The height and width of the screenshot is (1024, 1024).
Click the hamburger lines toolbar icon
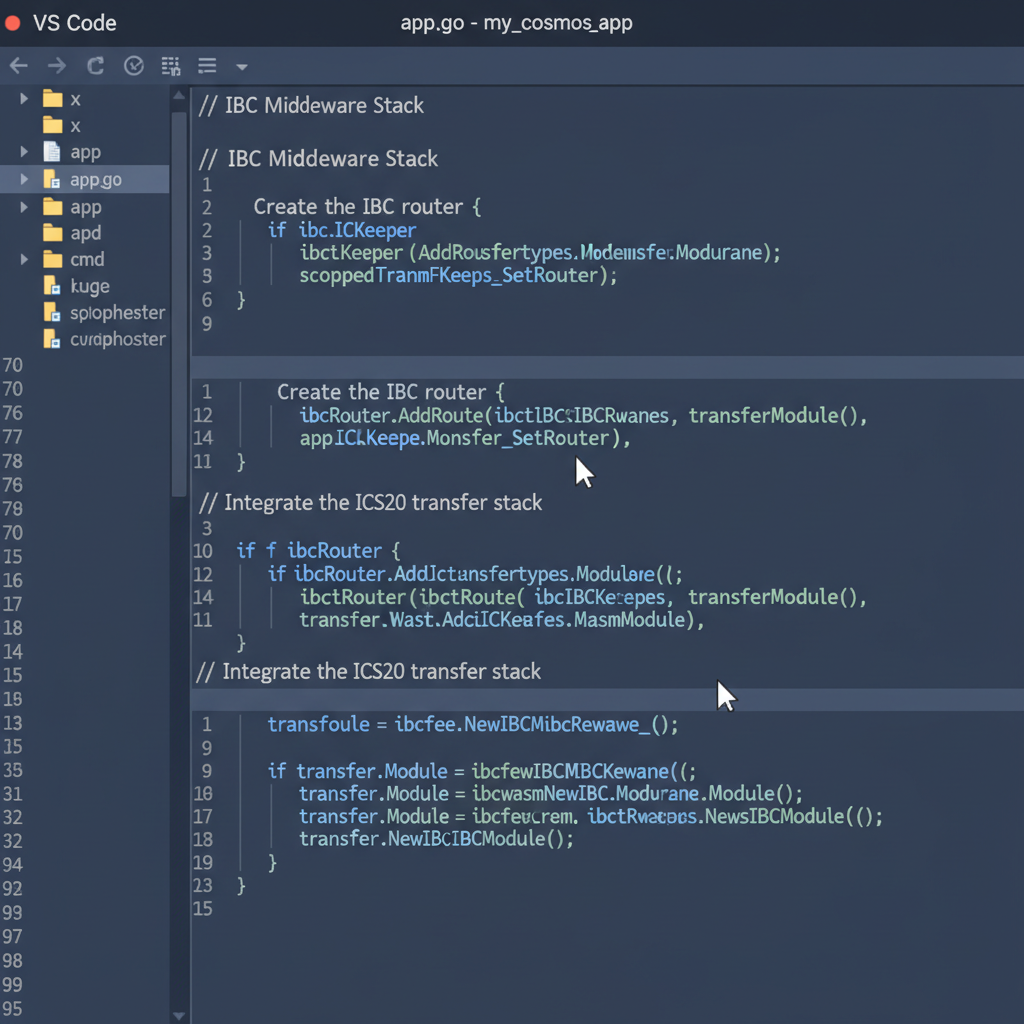click(x=207, y=65)
